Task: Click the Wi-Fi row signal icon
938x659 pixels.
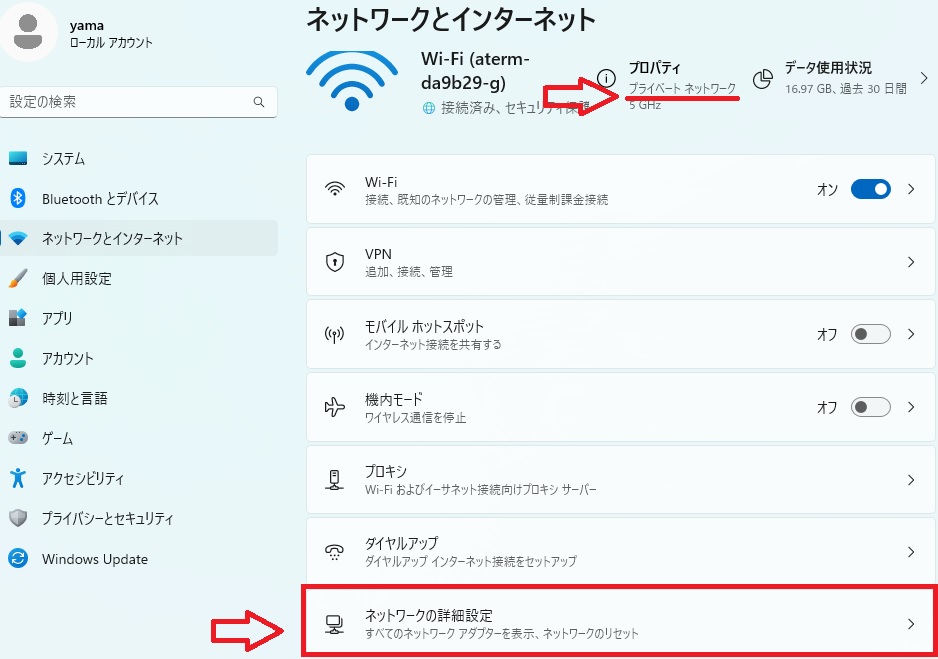Action: pos(334,189)
